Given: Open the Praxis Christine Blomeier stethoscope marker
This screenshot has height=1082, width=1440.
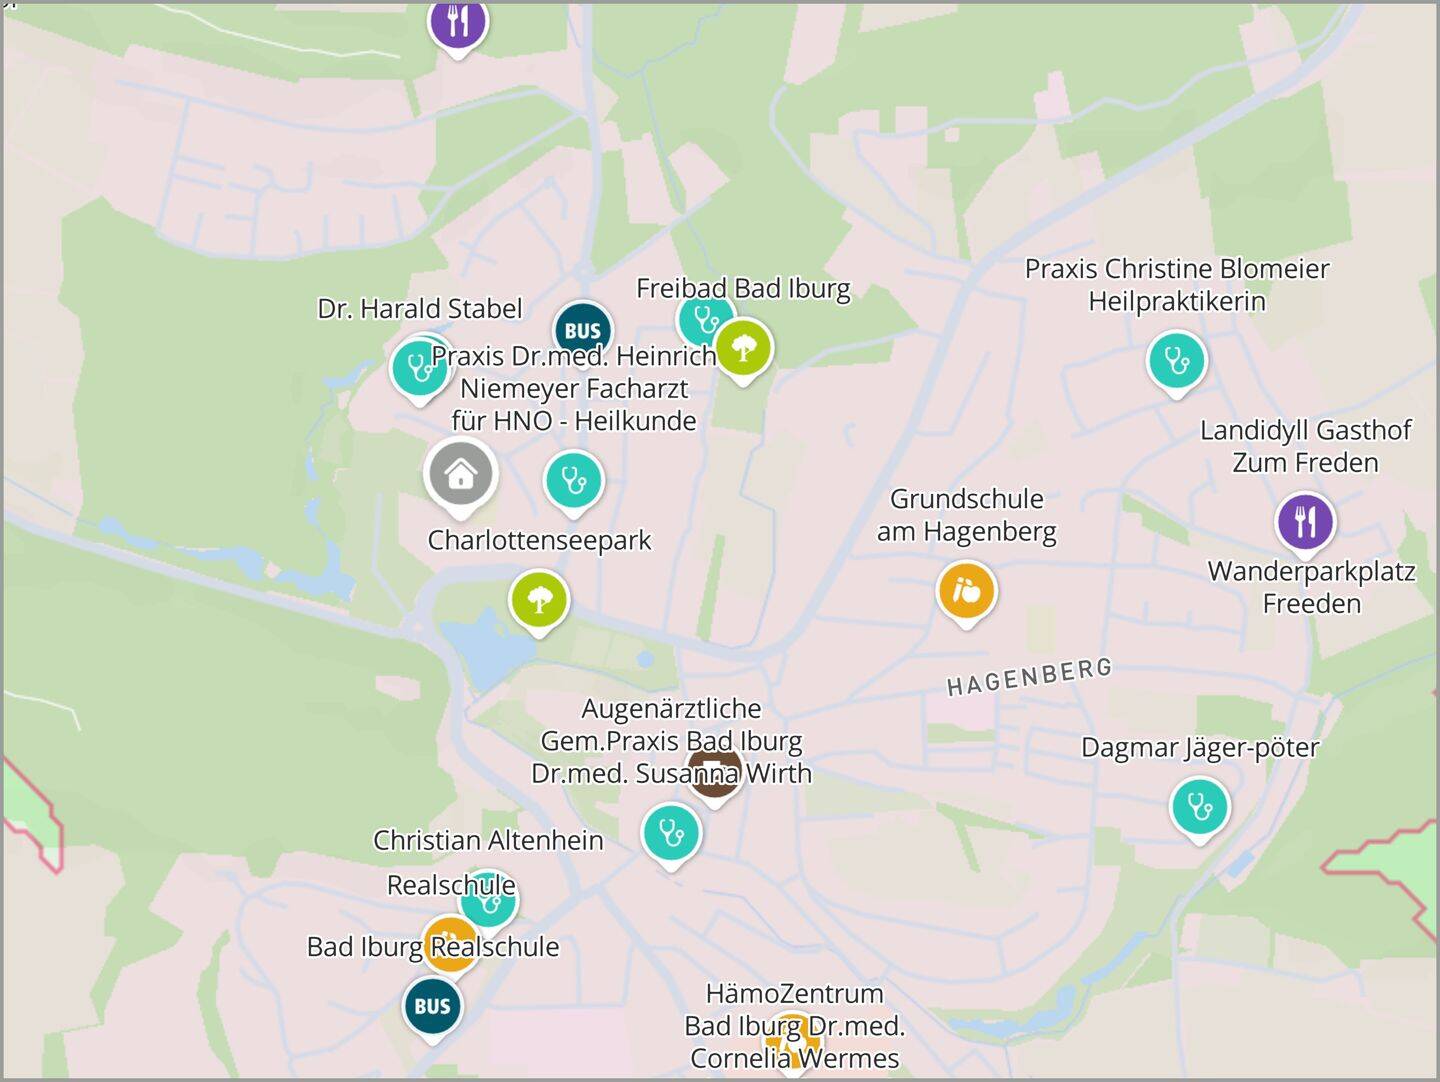Looking at the screenshot, I should coord(1177,361).
